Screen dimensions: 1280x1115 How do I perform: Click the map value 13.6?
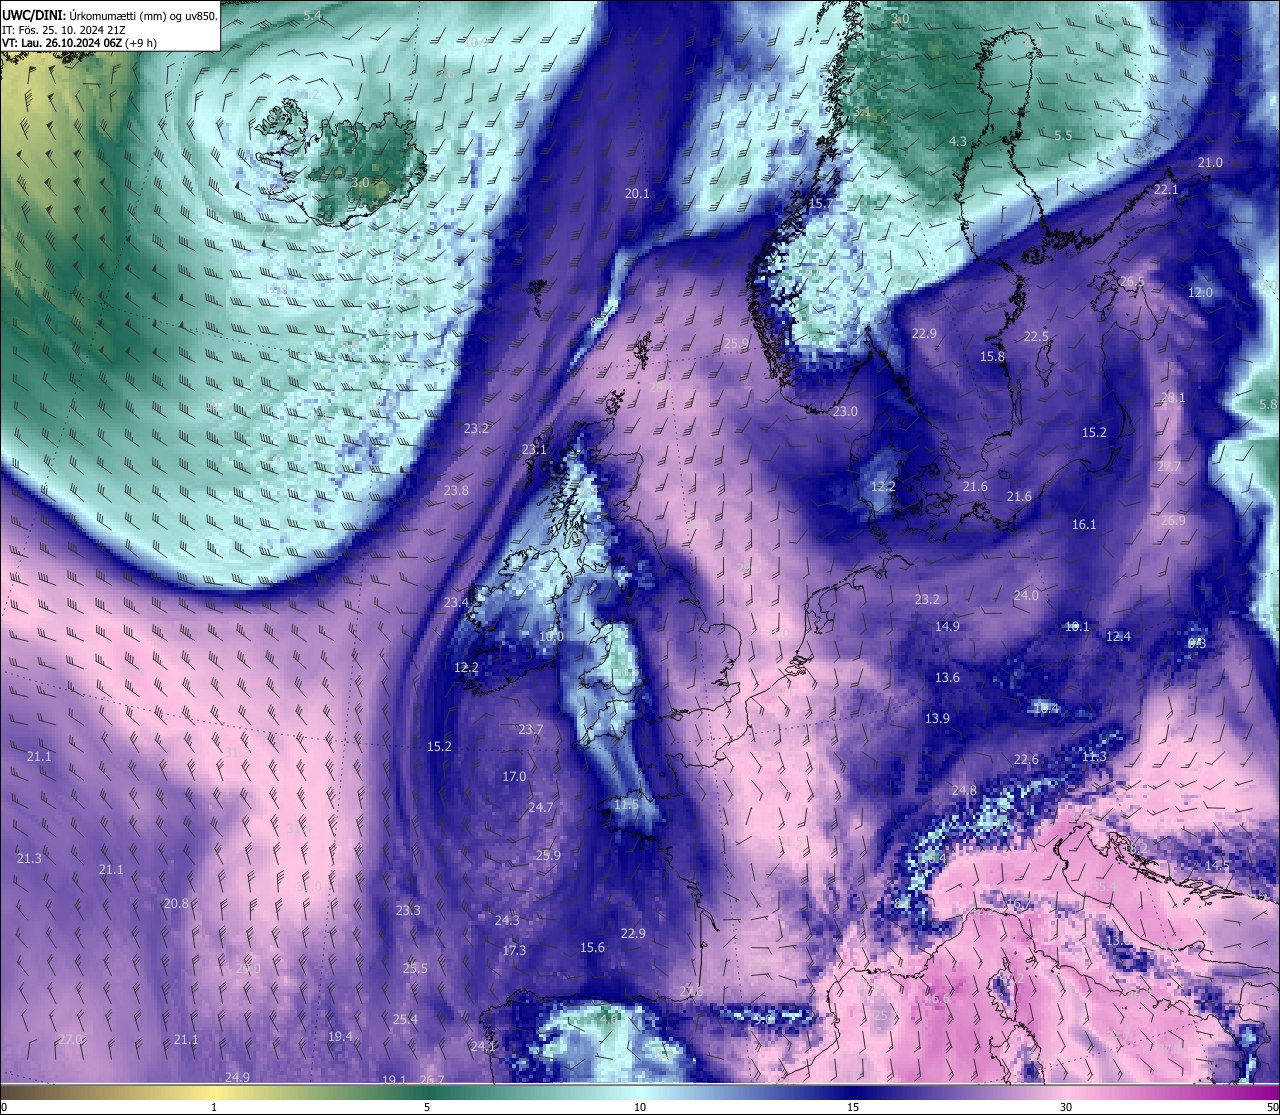click(x=947, y=677)
